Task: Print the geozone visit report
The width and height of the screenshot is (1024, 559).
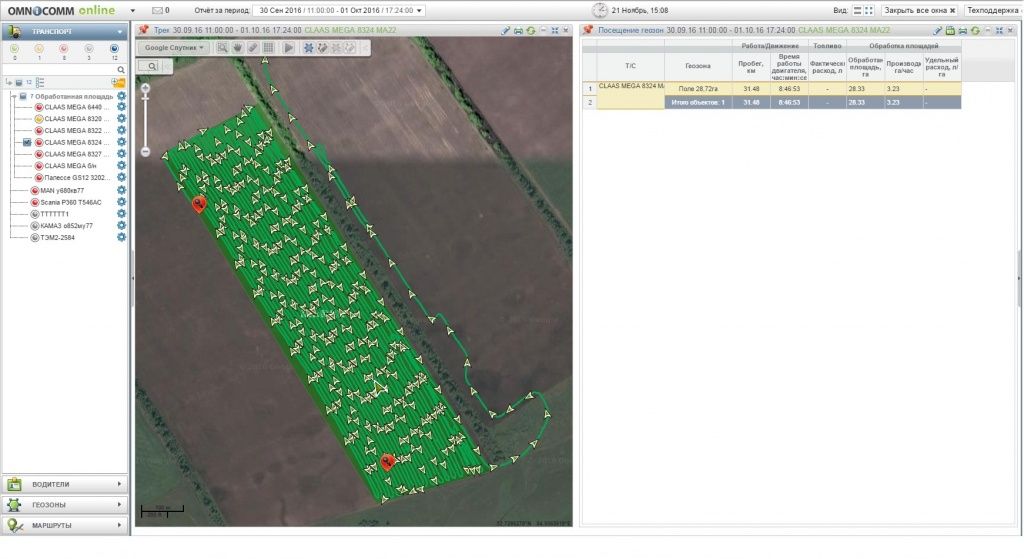Action: [x=963, y=31]
